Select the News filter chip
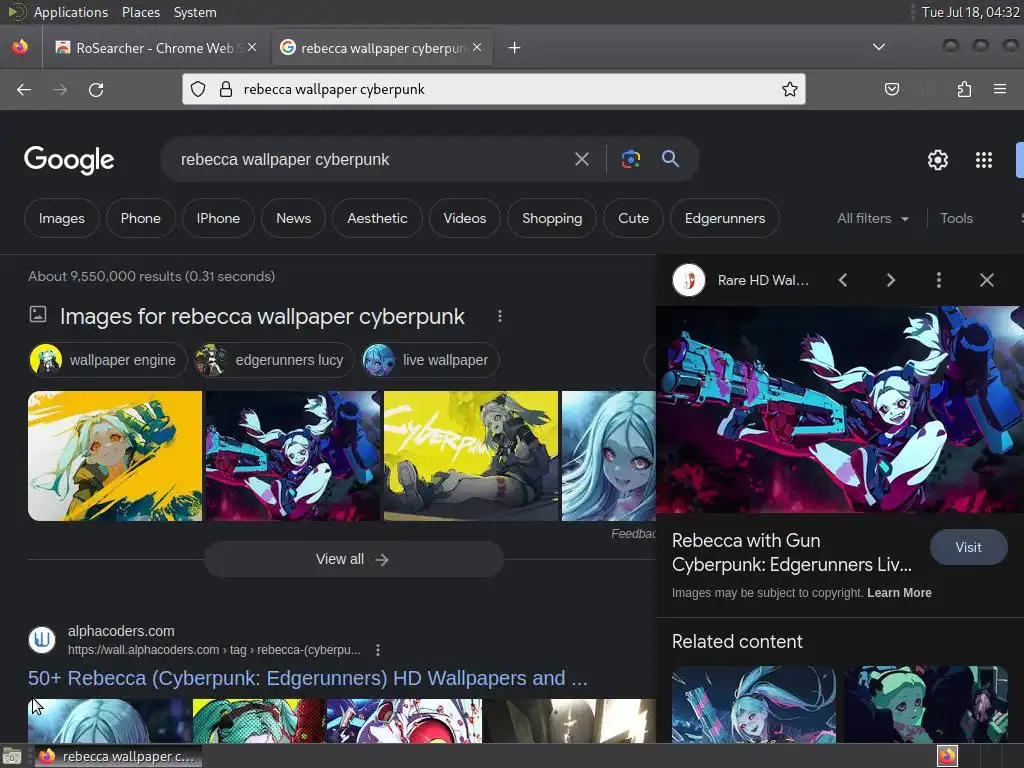1024x768 pixels. (293, 218)
